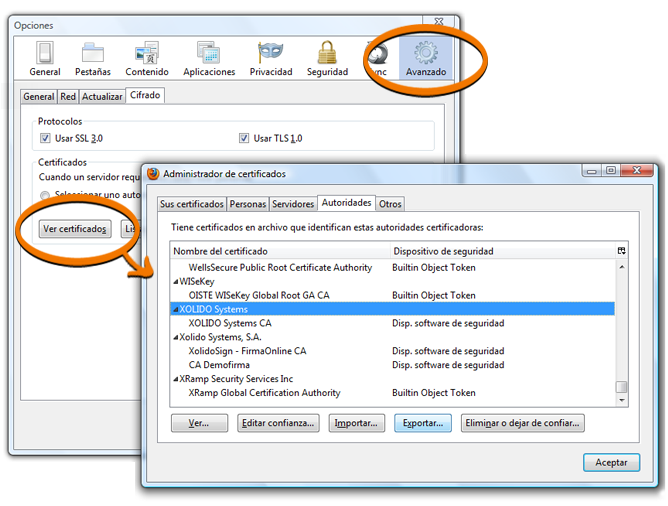Viewport: 668px width, 506px height.
Task: Toggle Usar SSL 3.0 checkbox
Action: point(45,138)
